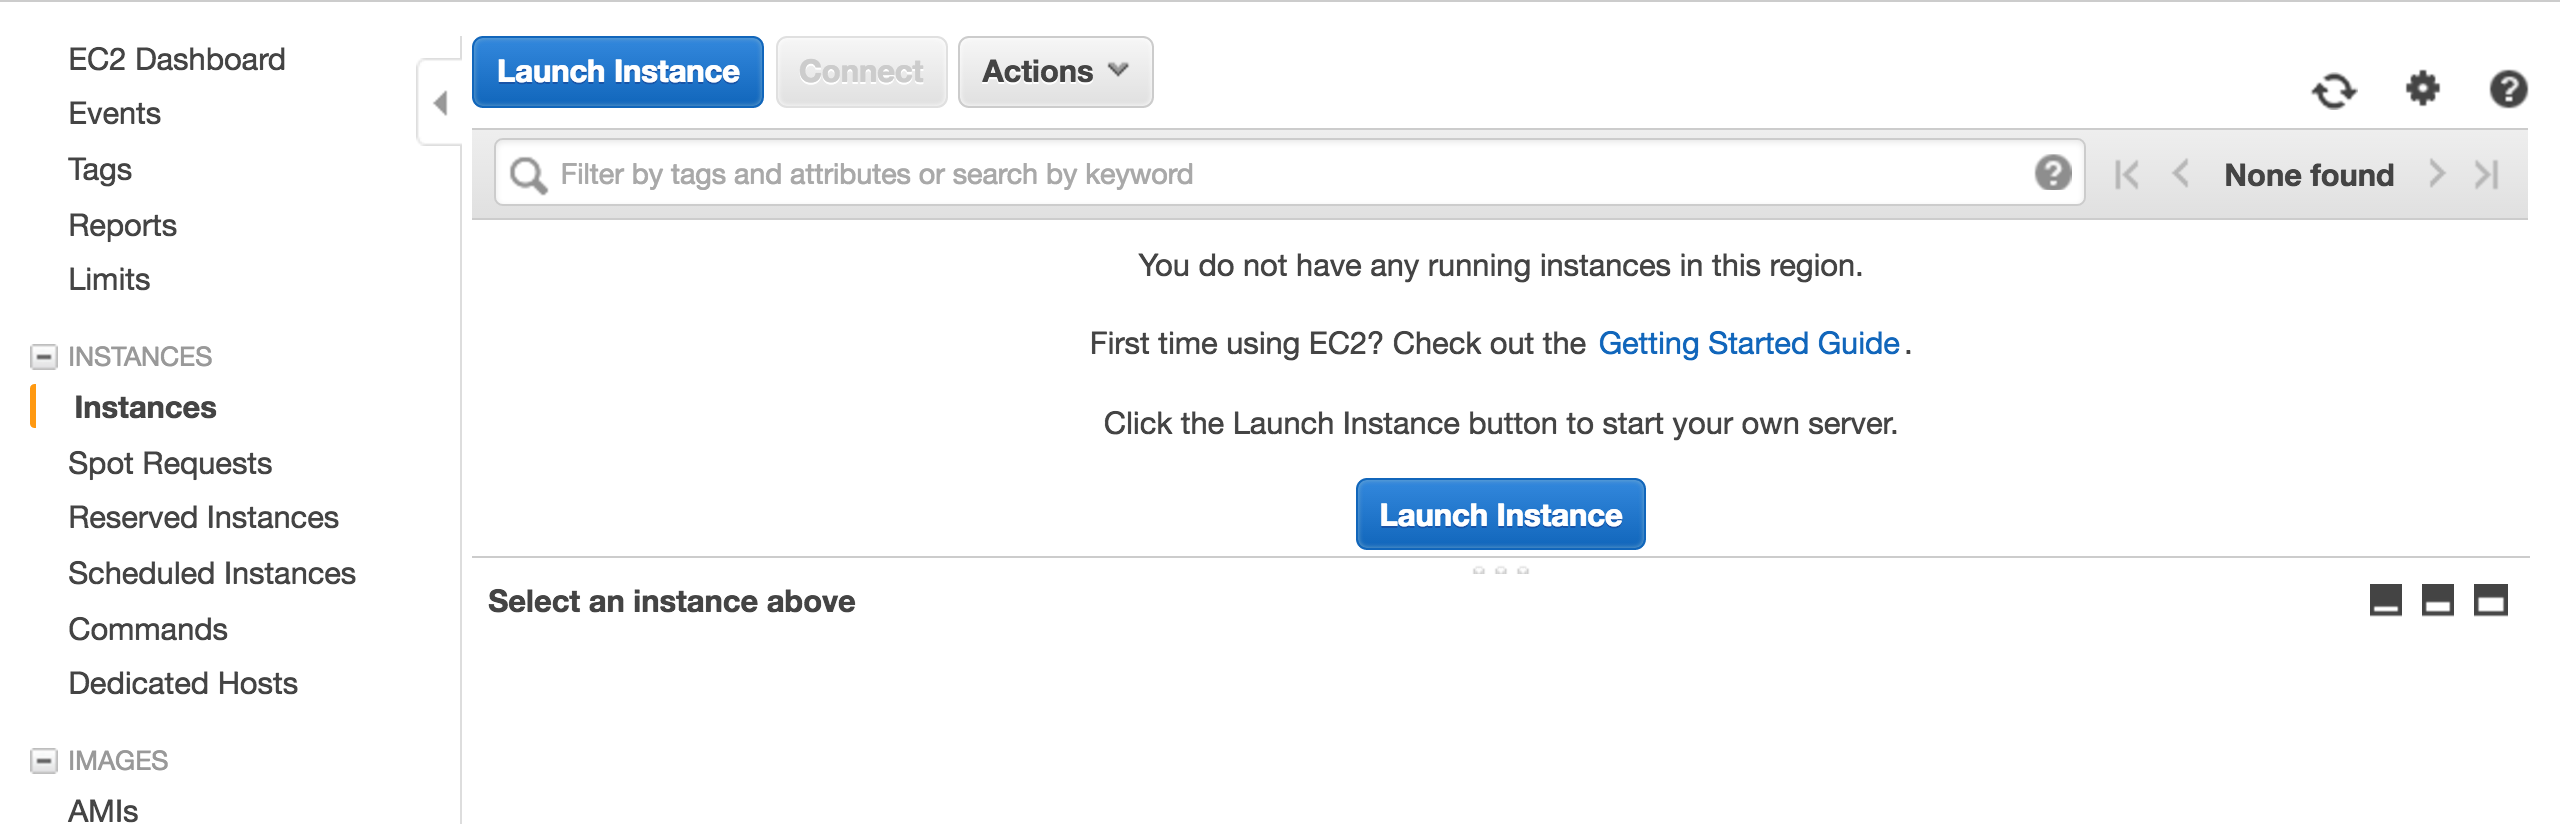Click the center Launch Instance button

point(1500,514)
